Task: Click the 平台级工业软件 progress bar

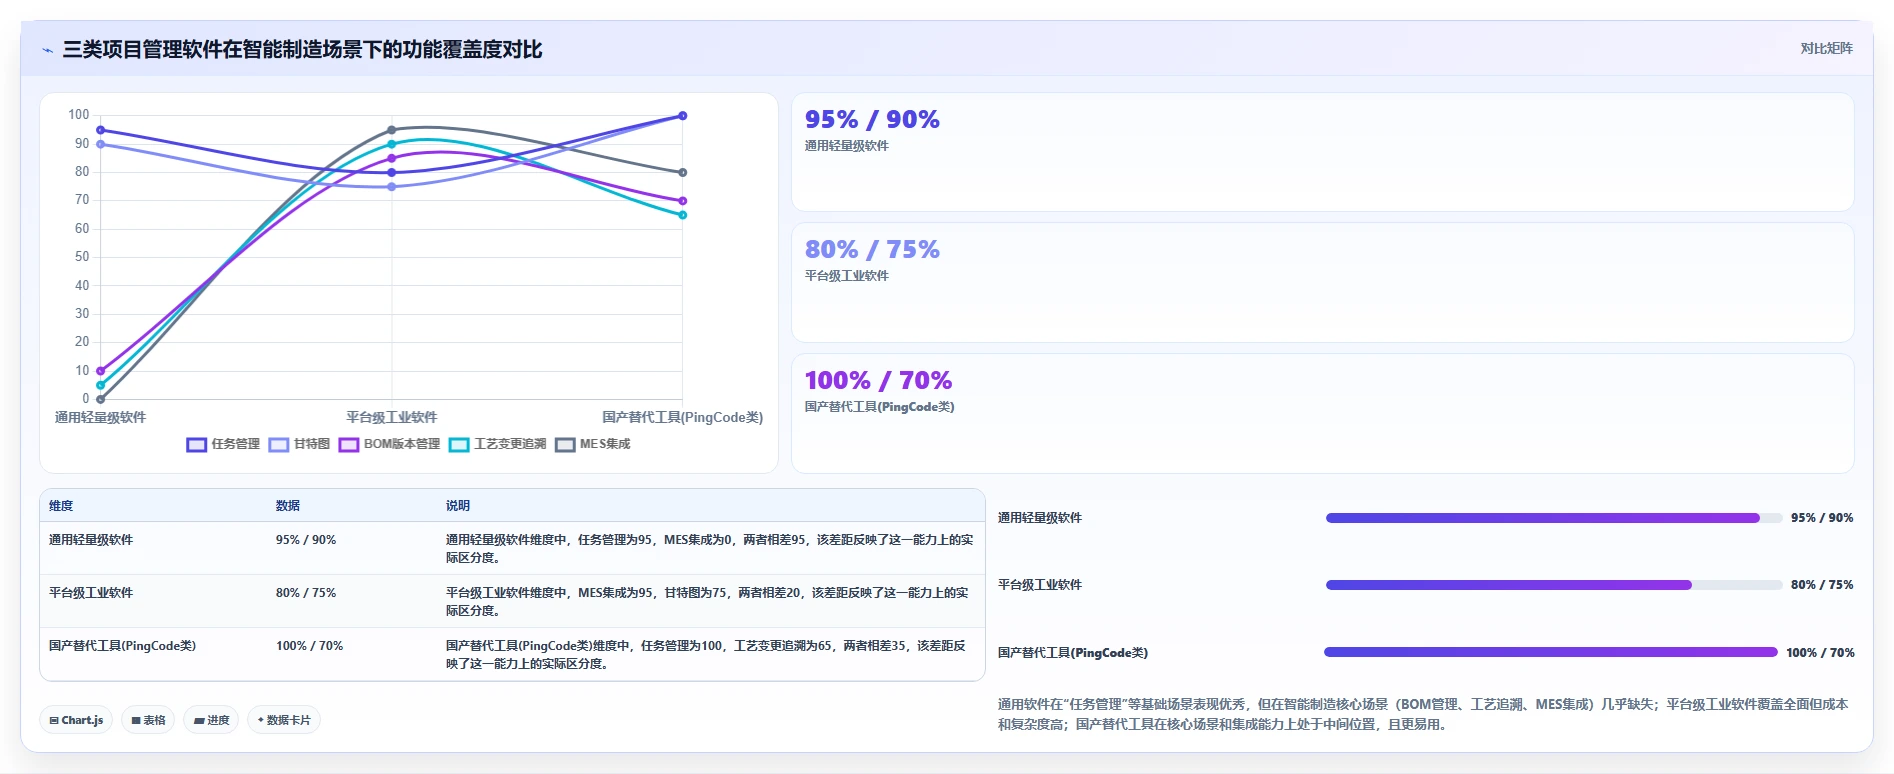Action: click(1554, 585)
